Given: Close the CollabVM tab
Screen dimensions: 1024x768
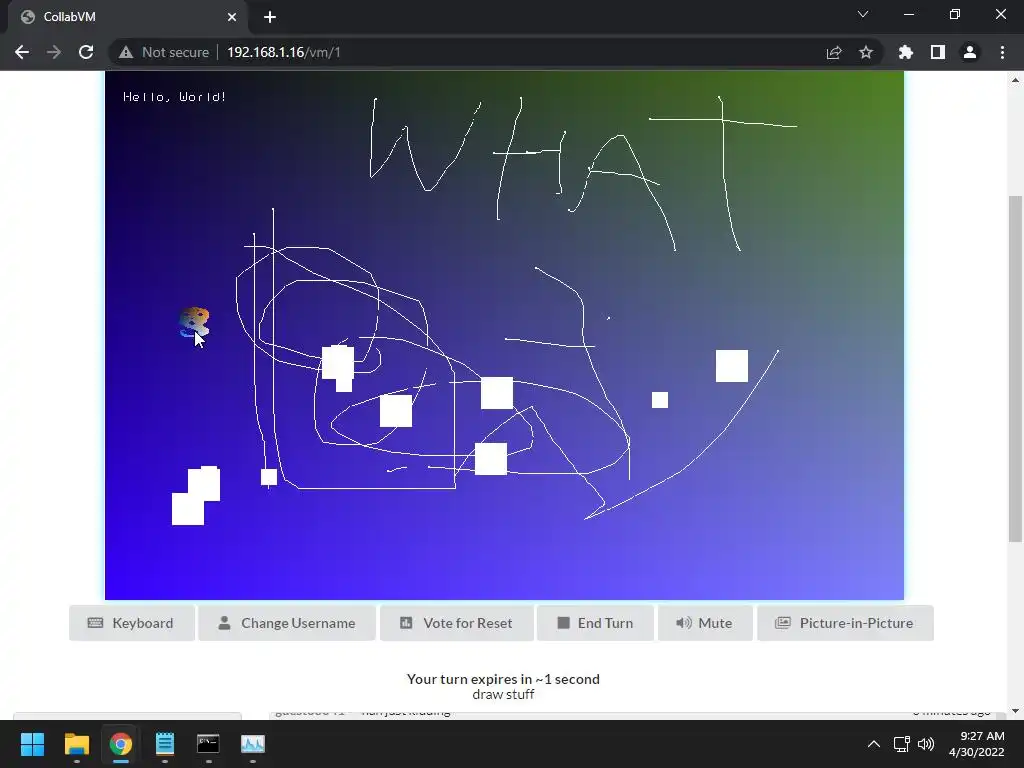Looking at the screenshot, I should point(232,17).
